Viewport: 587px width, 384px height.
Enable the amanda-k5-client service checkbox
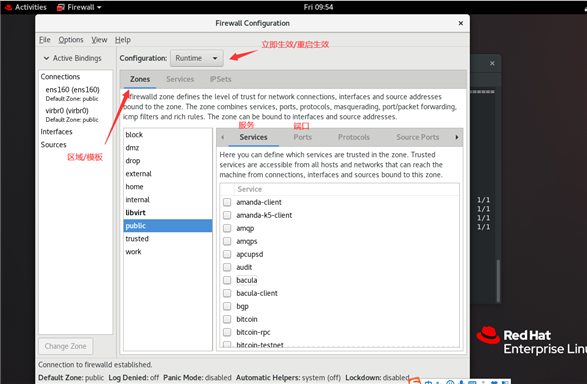[227, 215]
